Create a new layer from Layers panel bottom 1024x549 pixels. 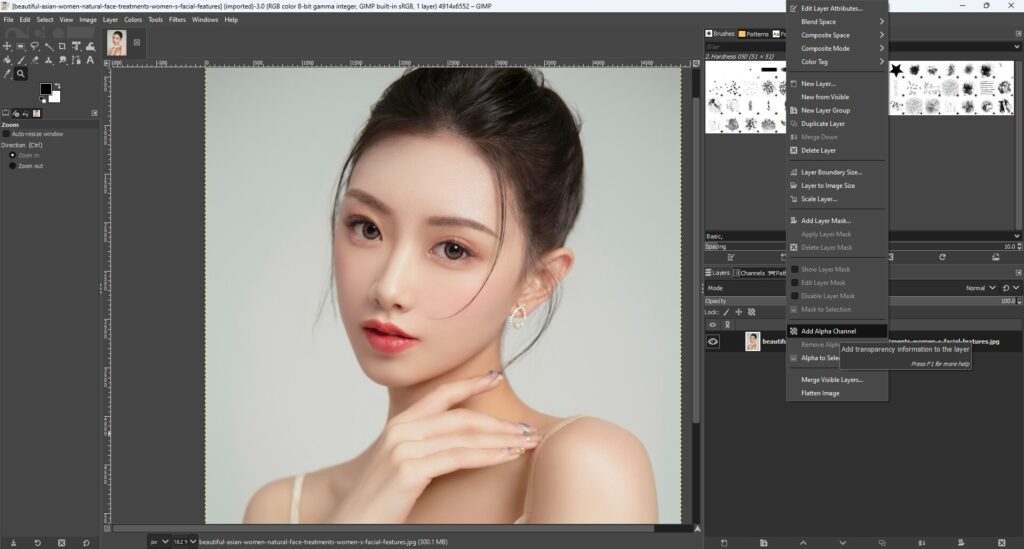point(724,542)
